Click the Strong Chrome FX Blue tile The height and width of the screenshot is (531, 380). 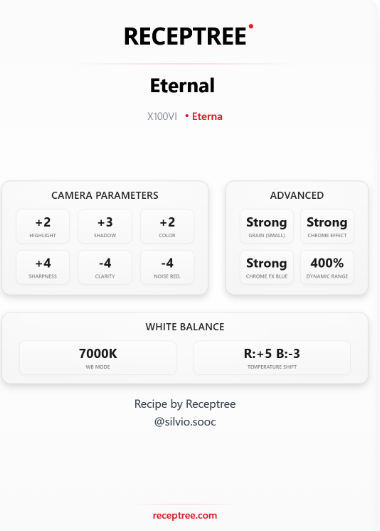point(267,268)
